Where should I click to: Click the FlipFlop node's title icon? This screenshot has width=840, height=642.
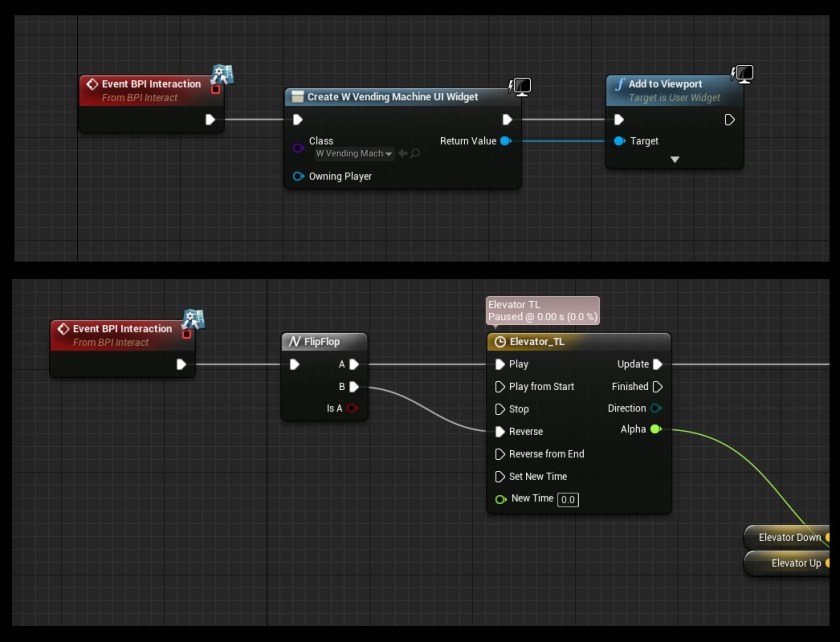[294, 342]
